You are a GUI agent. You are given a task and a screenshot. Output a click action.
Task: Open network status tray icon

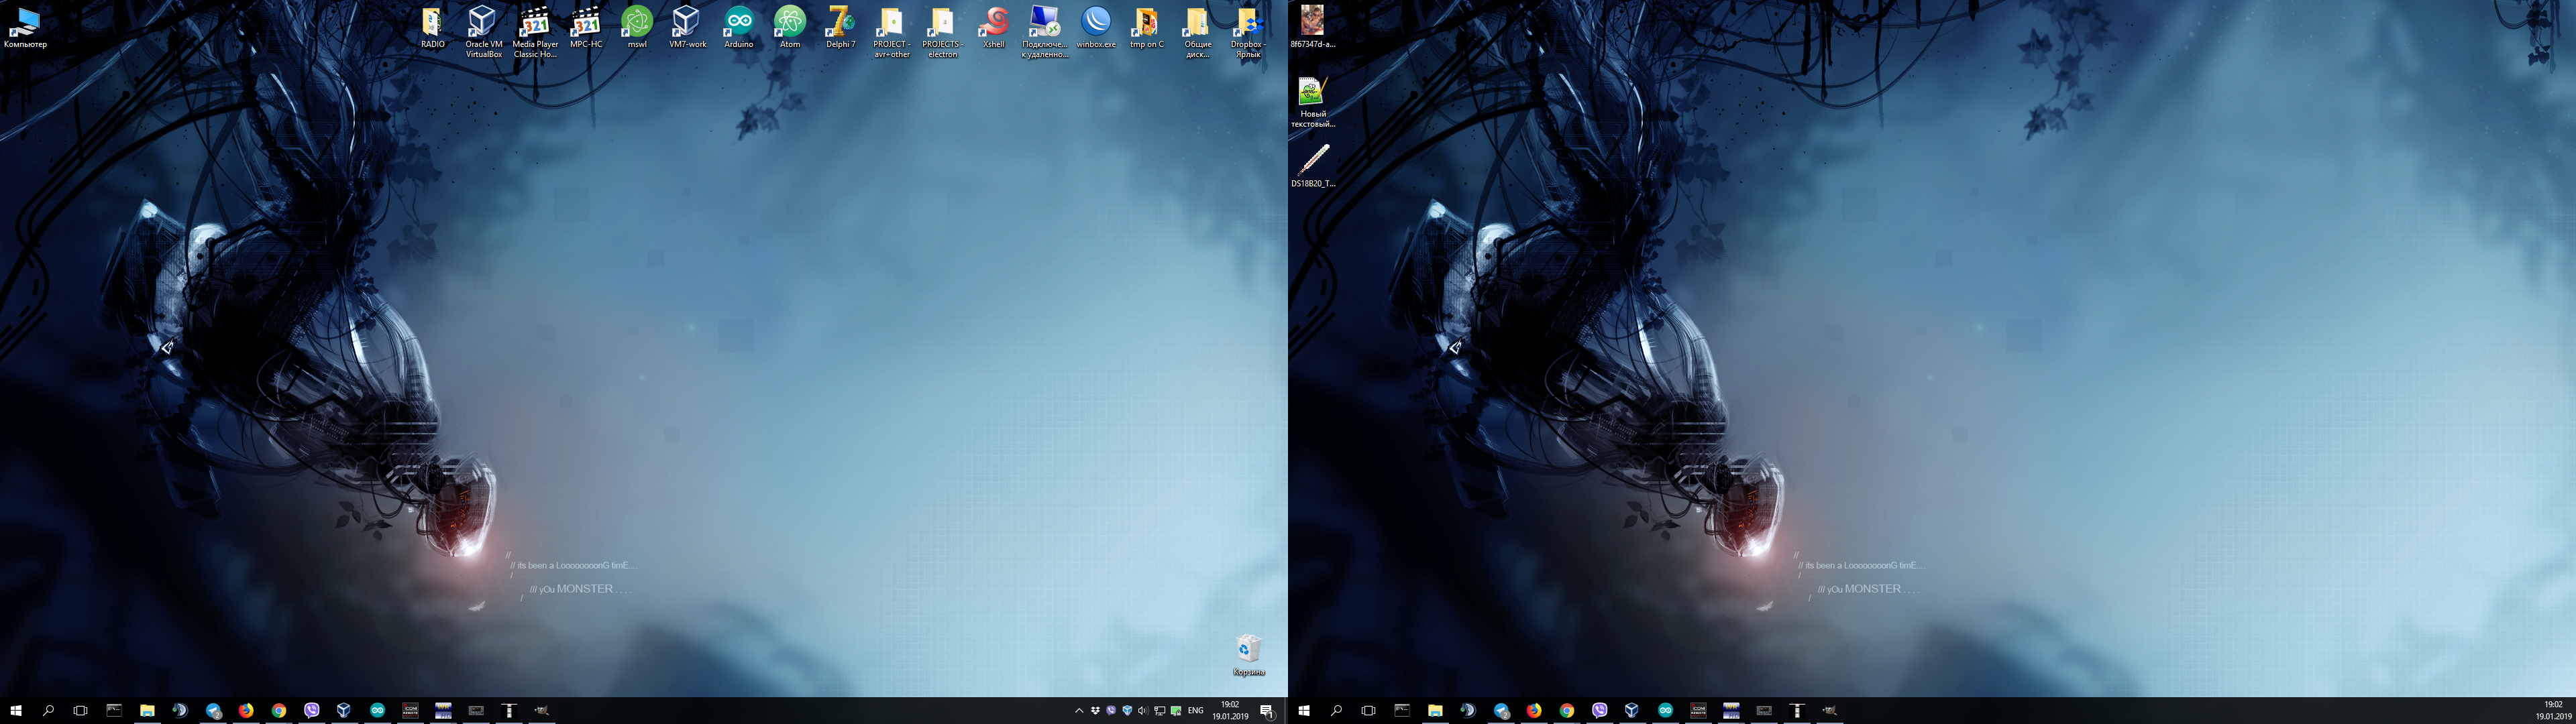[x=1159, y=710]
